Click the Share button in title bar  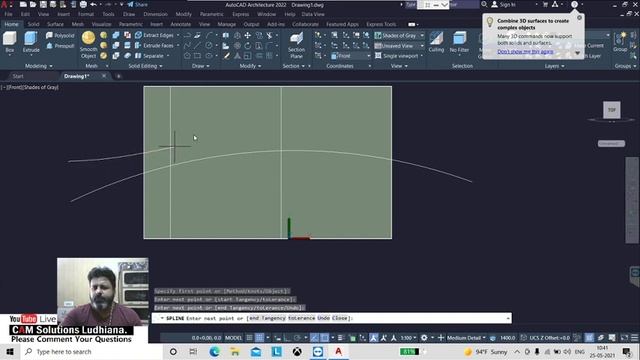click(x=138, y=4)
